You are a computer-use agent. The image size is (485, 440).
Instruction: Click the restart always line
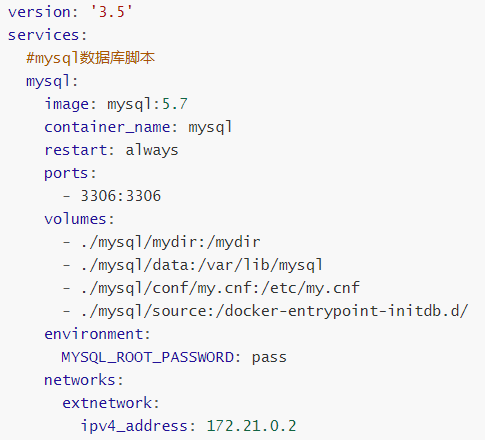(111, 150)
